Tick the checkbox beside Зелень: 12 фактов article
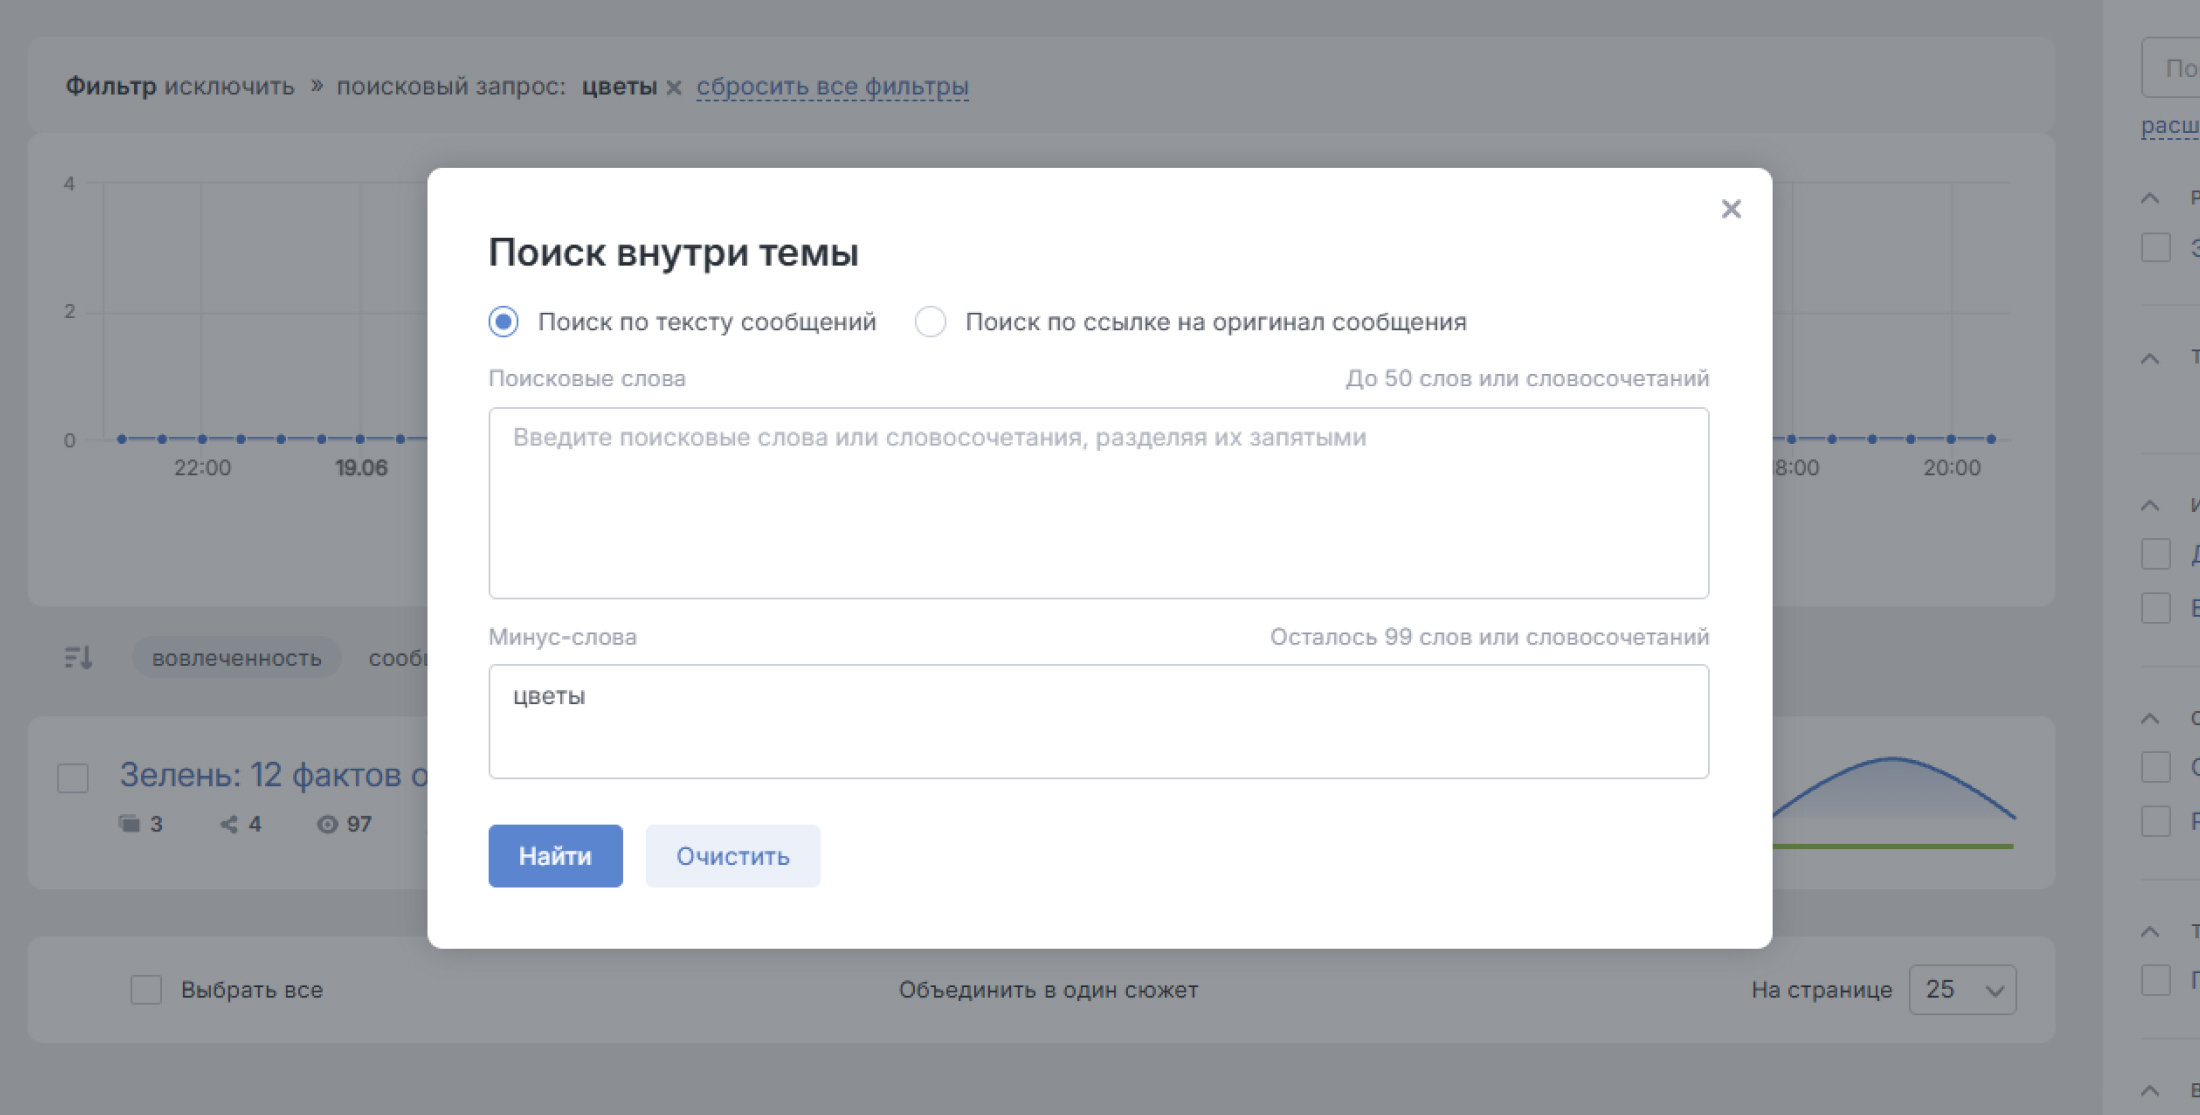This screenshot has width=2200, height=1115. [73, 778]
